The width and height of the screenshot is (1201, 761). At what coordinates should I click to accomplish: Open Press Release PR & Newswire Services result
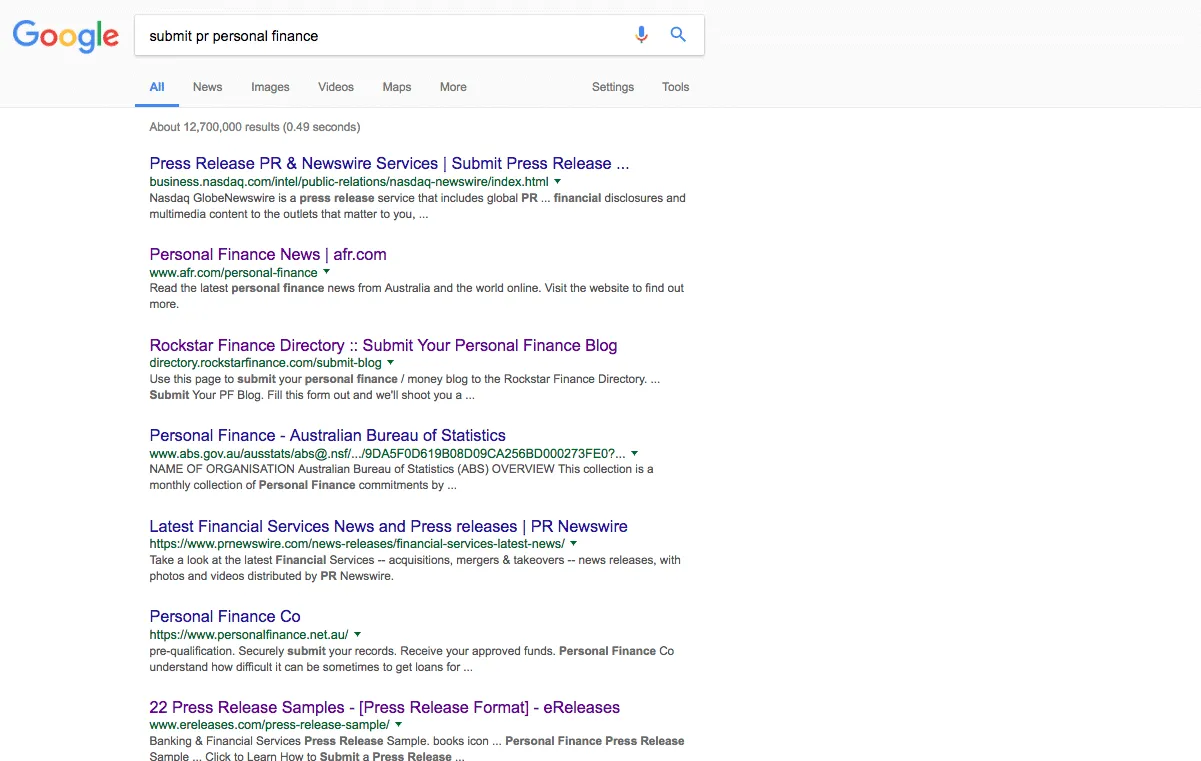click(x=389, y=163)
